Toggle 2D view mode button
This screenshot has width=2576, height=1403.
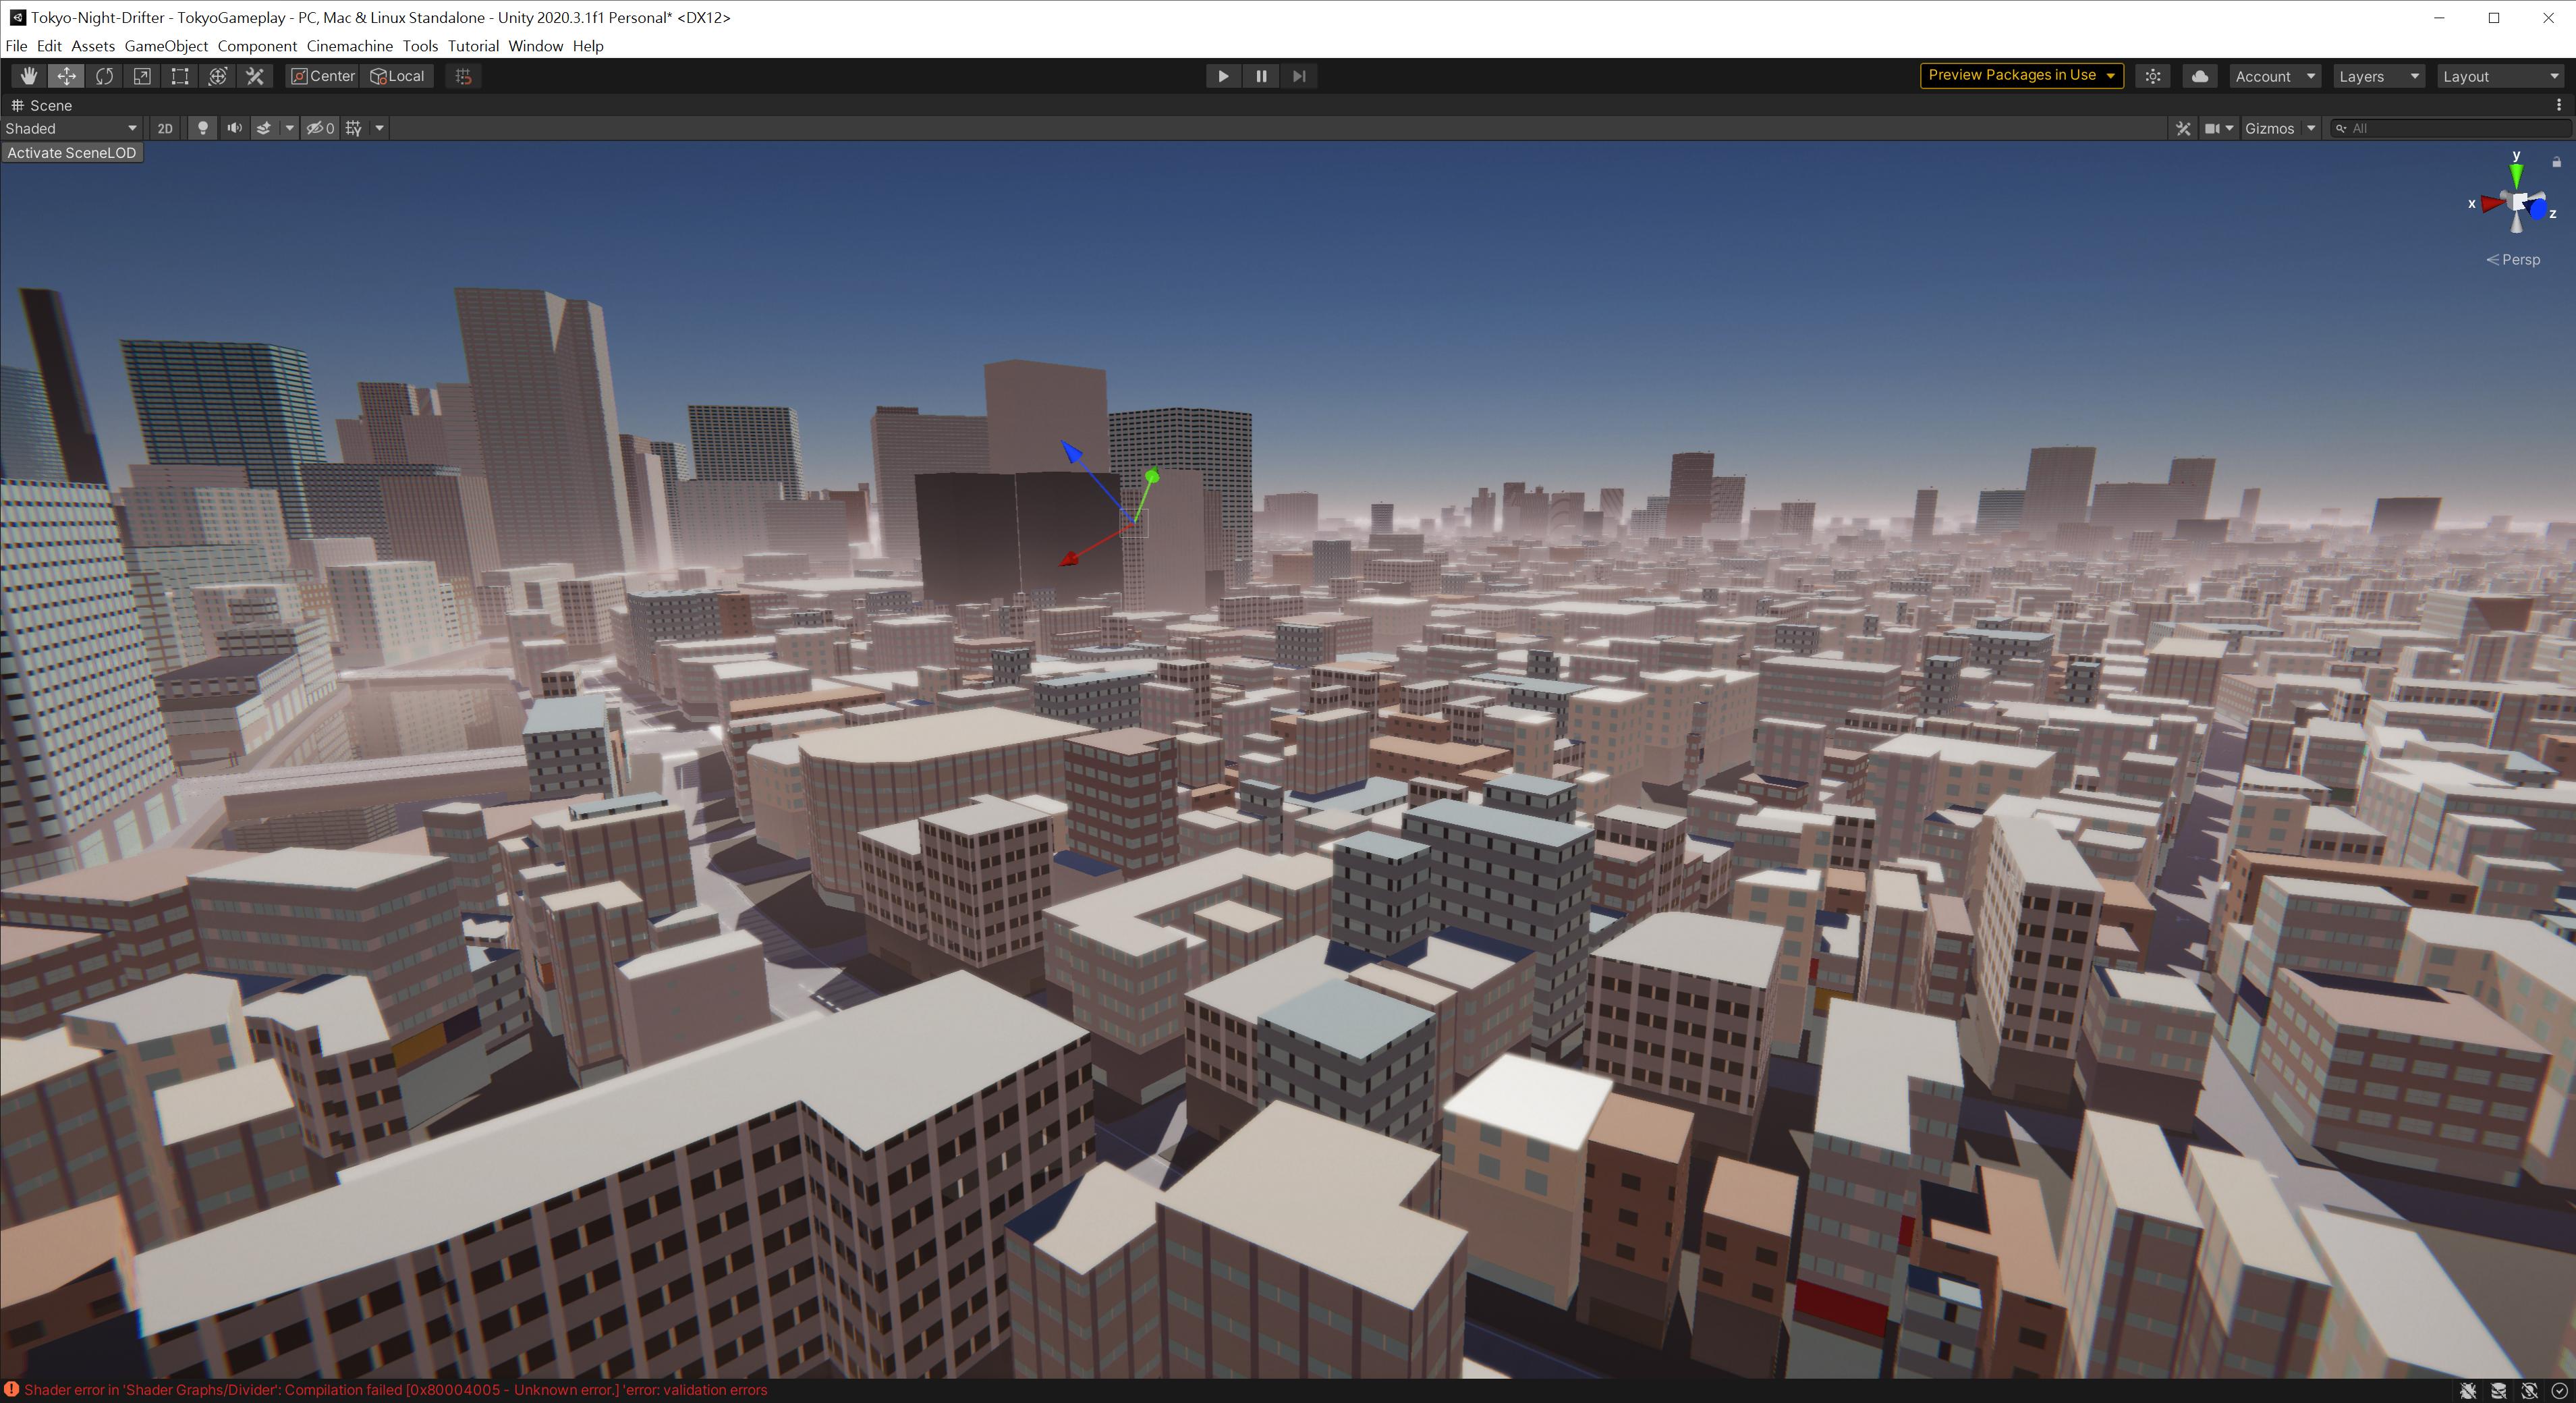click(x=167, y=128)
